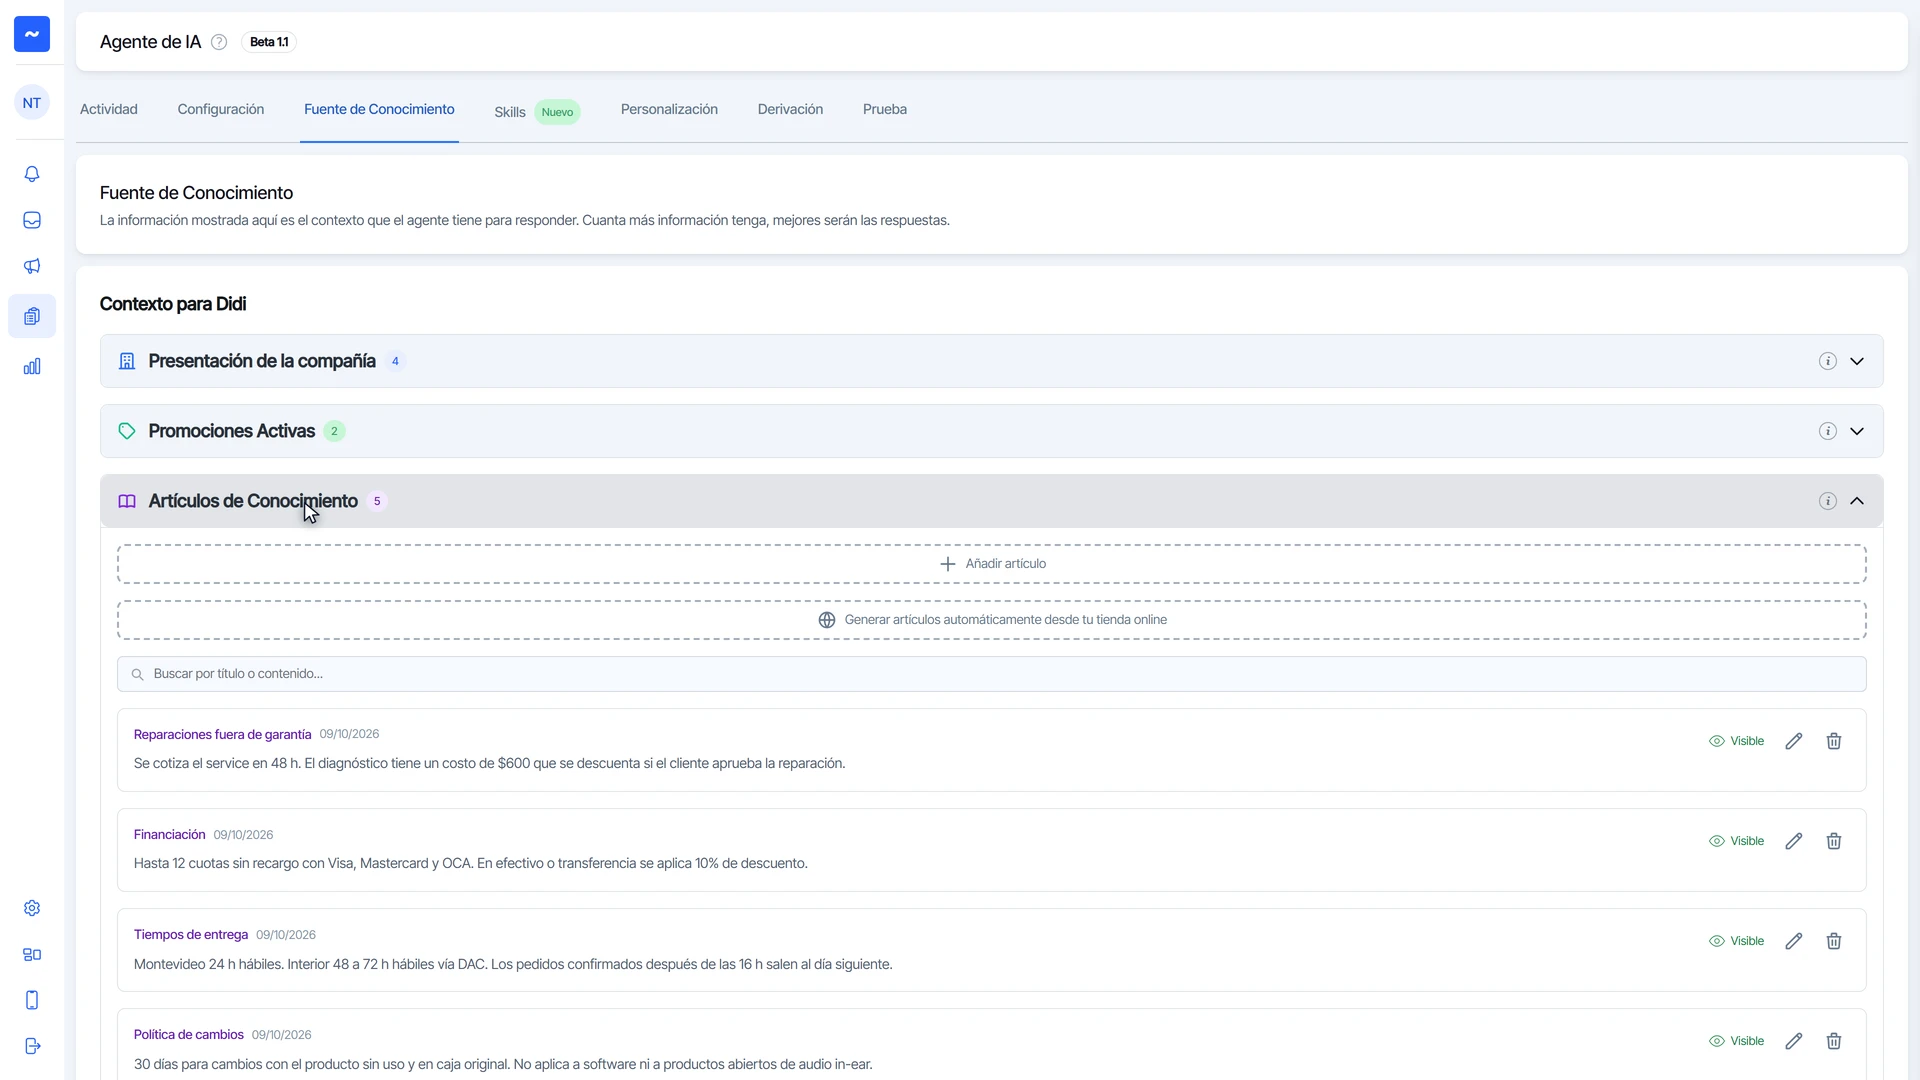Click the logout icon in the sidebar
The width and height of the screenshot is (1920, 1080).
[x=32, y=1046]
